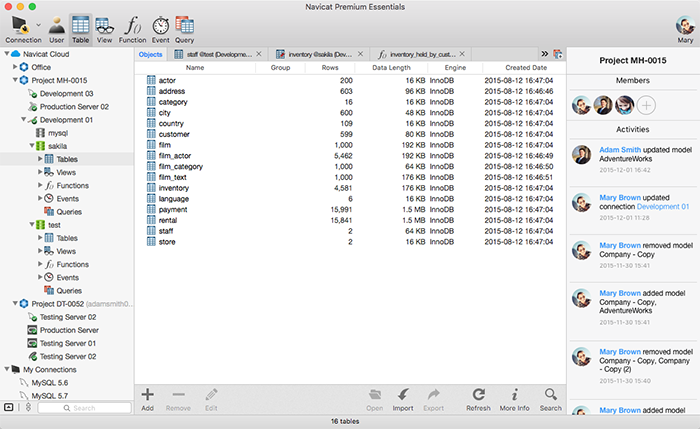Select the customer table row
The height and width of the screenshot is (429, 700).
tap(350, 134)
